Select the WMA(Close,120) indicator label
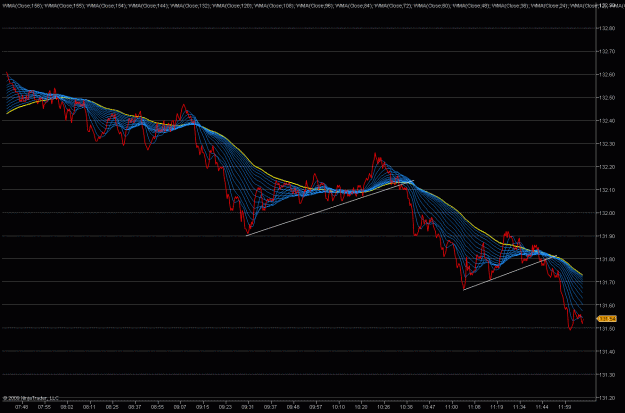Viewport: 625px width, 413px height. (232, 6)
